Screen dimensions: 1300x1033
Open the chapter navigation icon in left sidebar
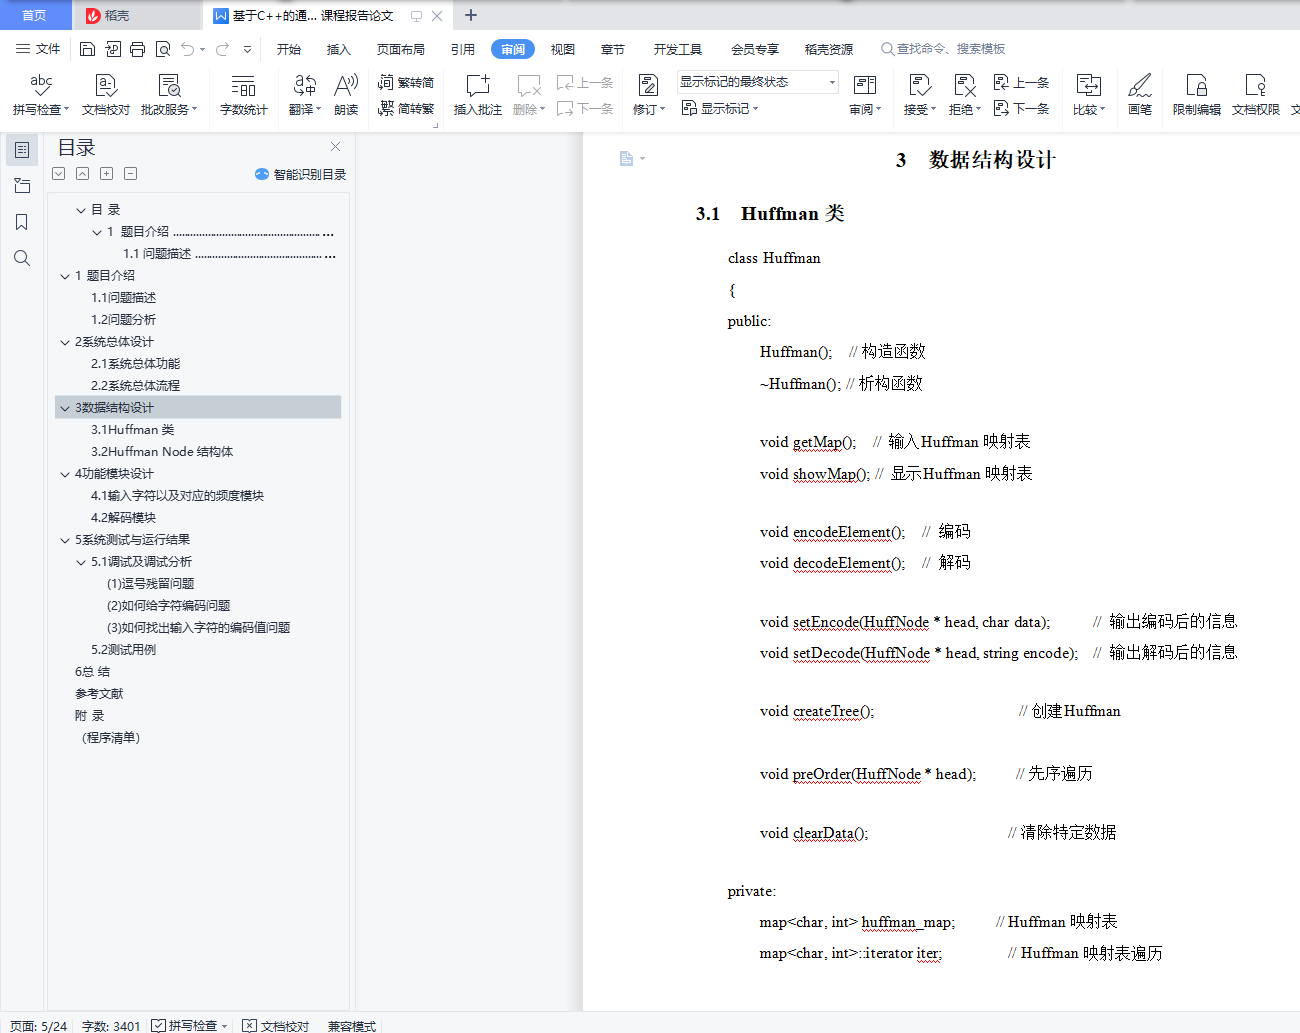tap(21, 186)
